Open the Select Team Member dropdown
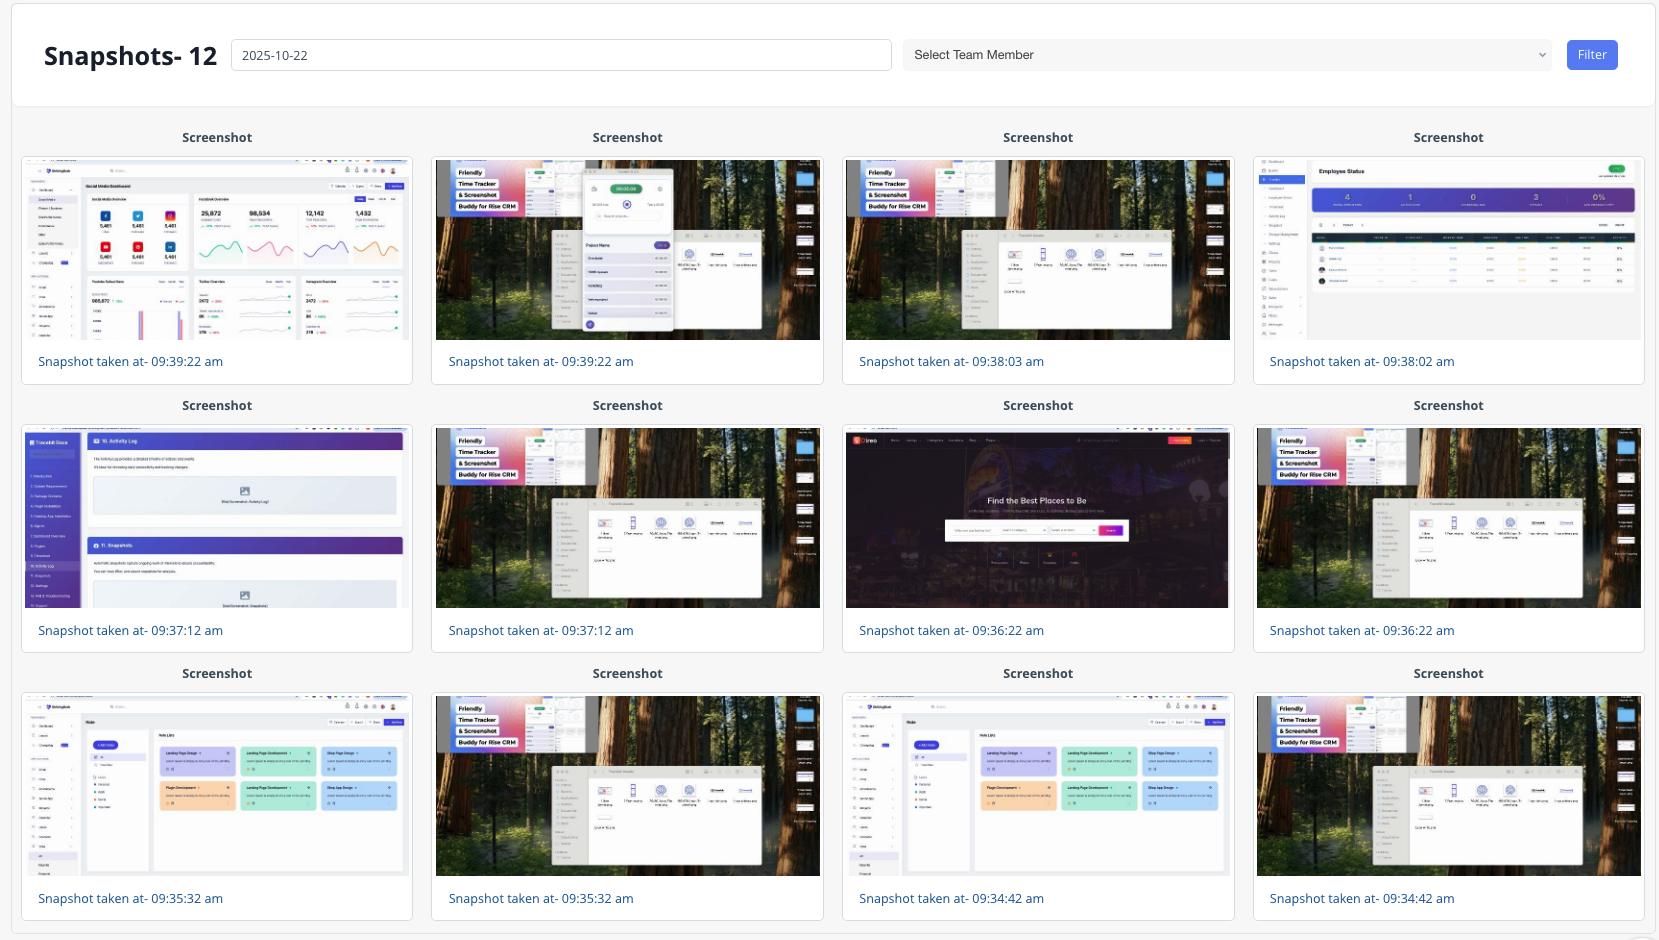This screenshot has width=1659, height=940. (1226, 55)
